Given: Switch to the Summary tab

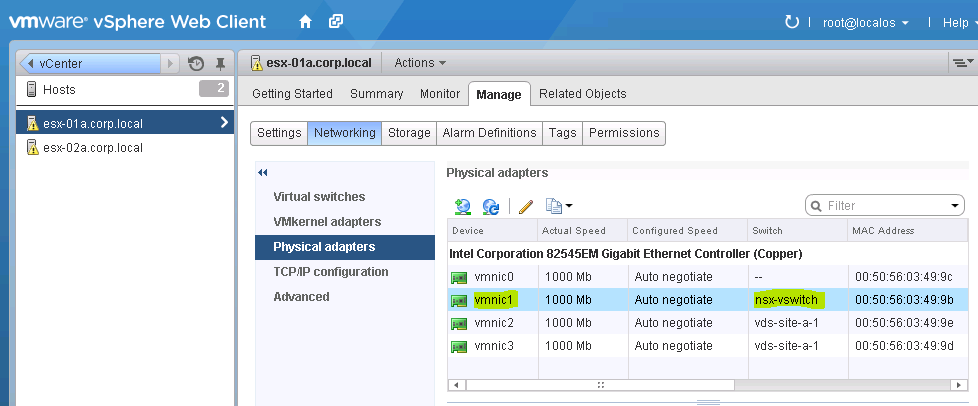Looking at the screenshot, I should [x=376, y=94].
